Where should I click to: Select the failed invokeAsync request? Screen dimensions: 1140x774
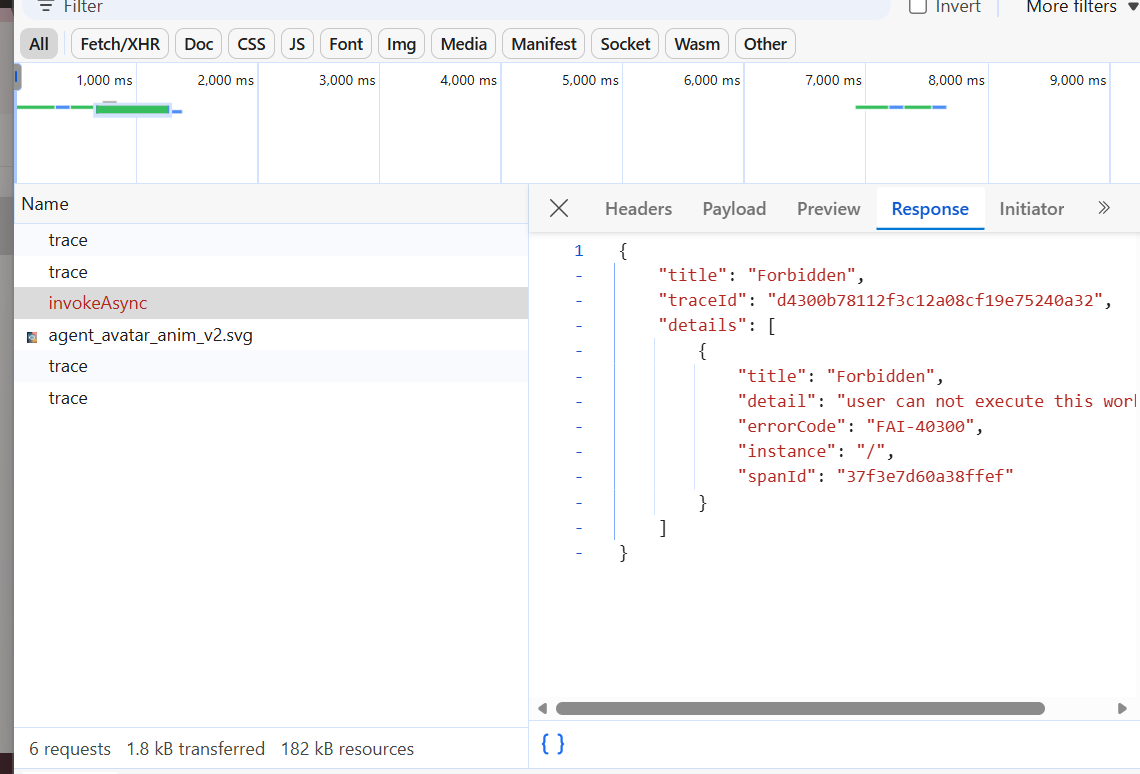click(98, 303)
